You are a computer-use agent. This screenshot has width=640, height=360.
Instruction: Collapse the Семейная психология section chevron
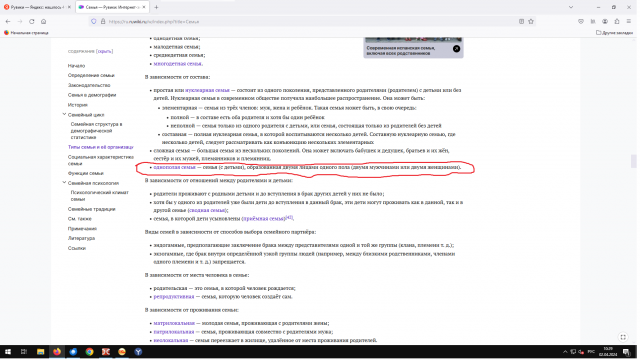click(64, 183)
